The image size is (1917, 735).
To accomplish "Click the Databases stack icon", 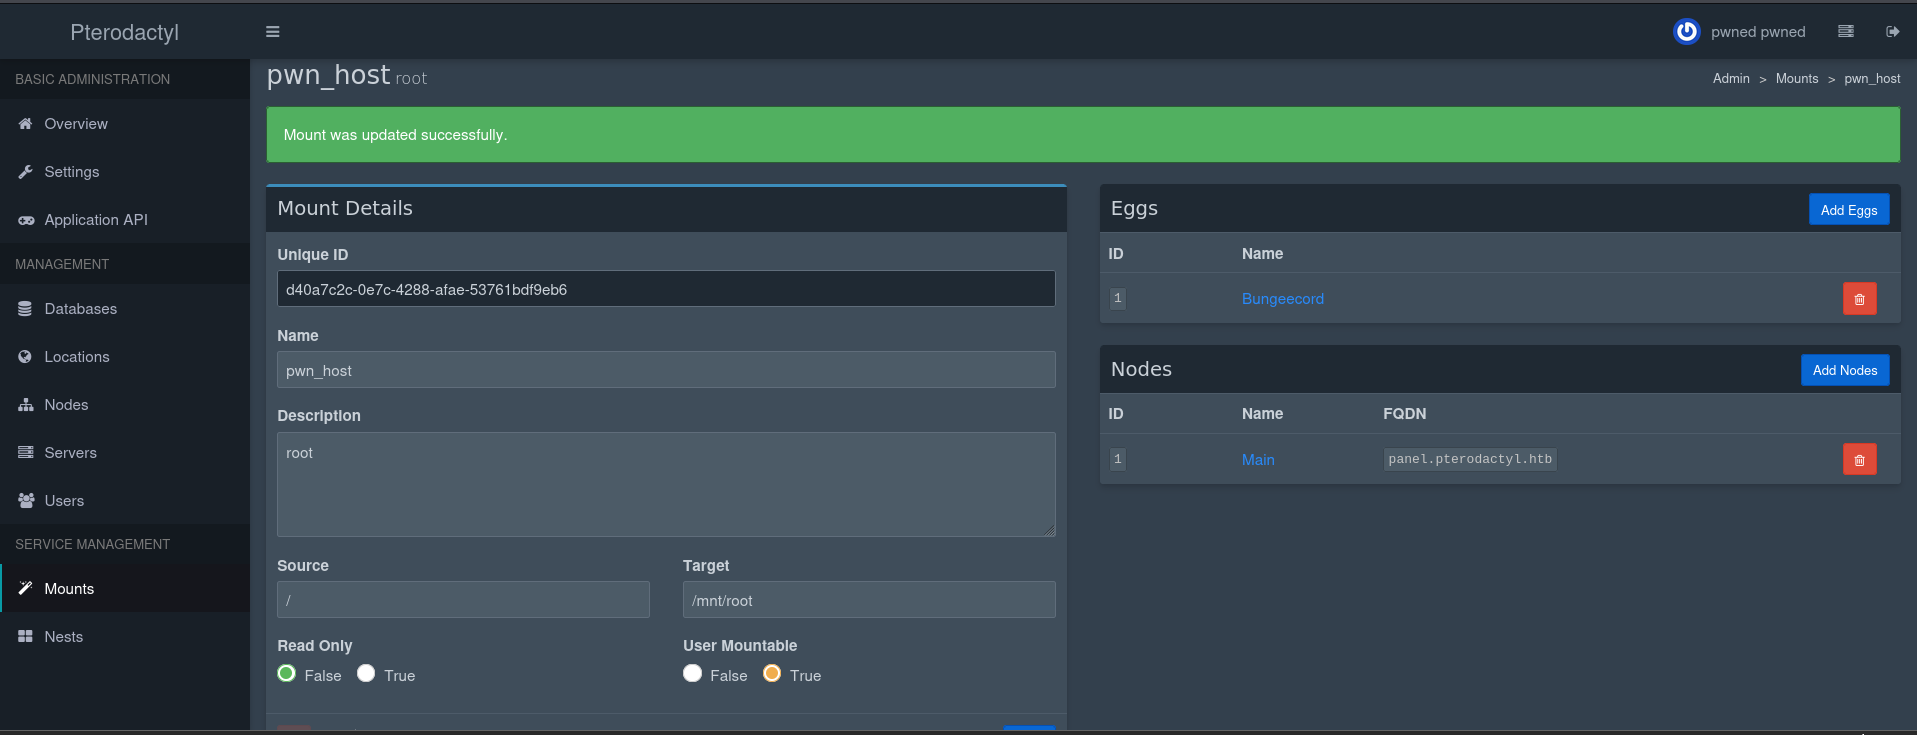I will pyautogui.click(x=26, y=309).
